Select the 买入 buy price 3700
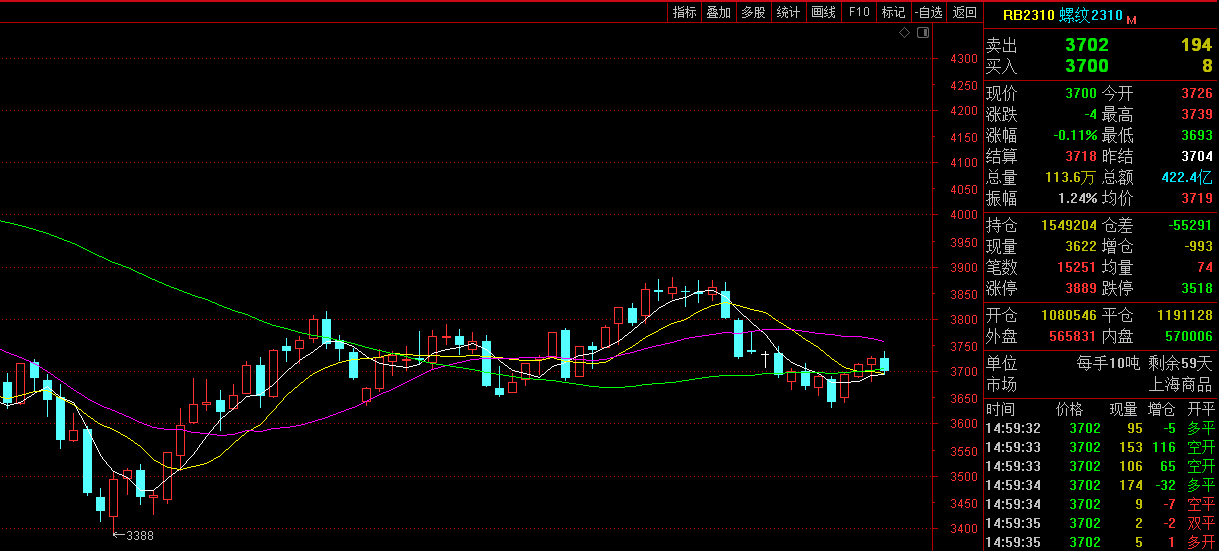 click(1086, 66)
